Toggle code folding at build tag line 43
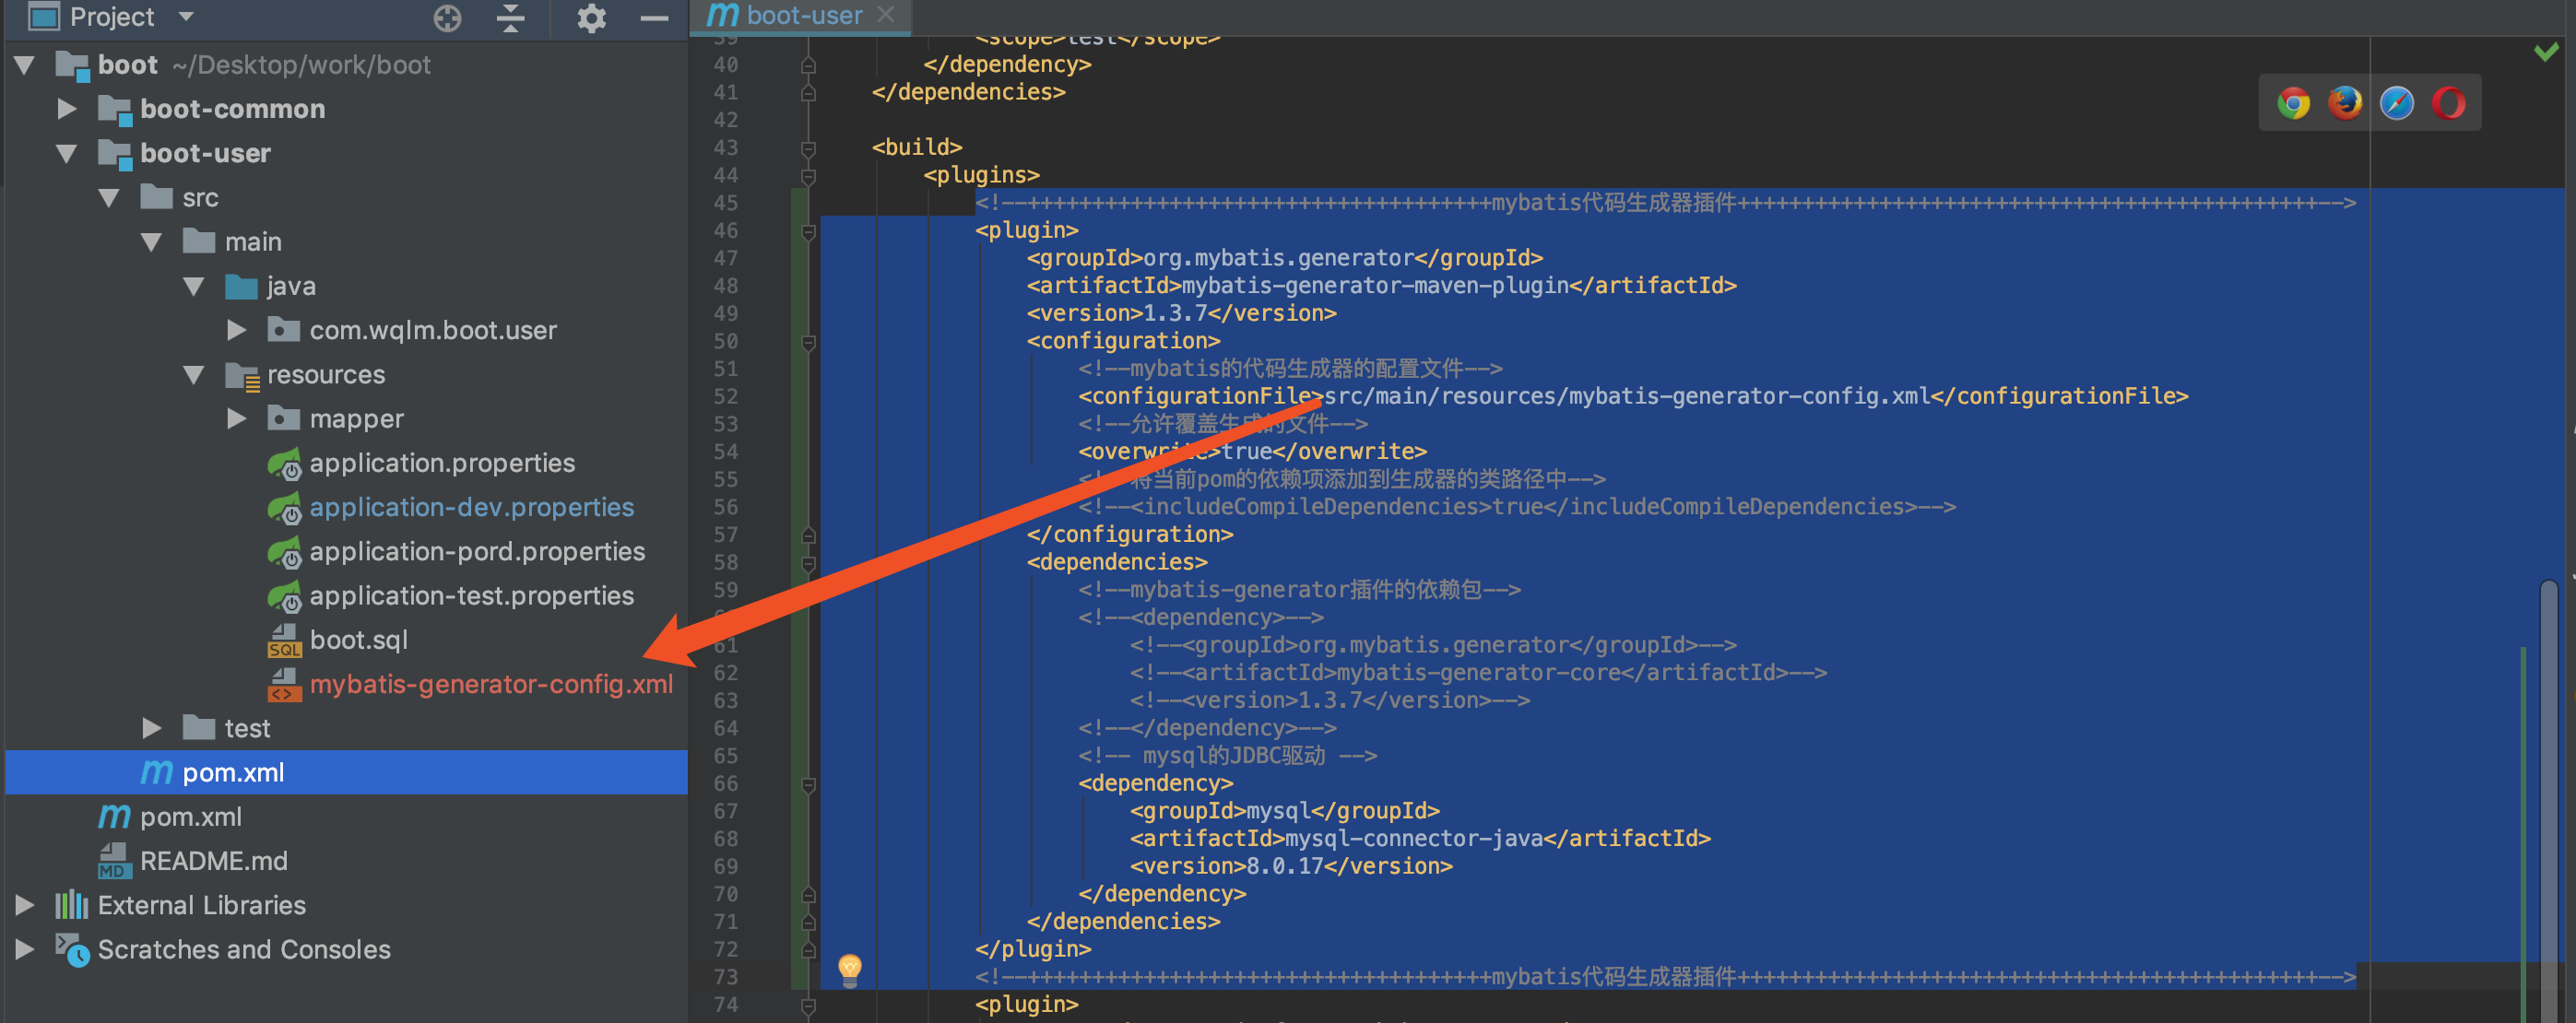 coord(808,148)
